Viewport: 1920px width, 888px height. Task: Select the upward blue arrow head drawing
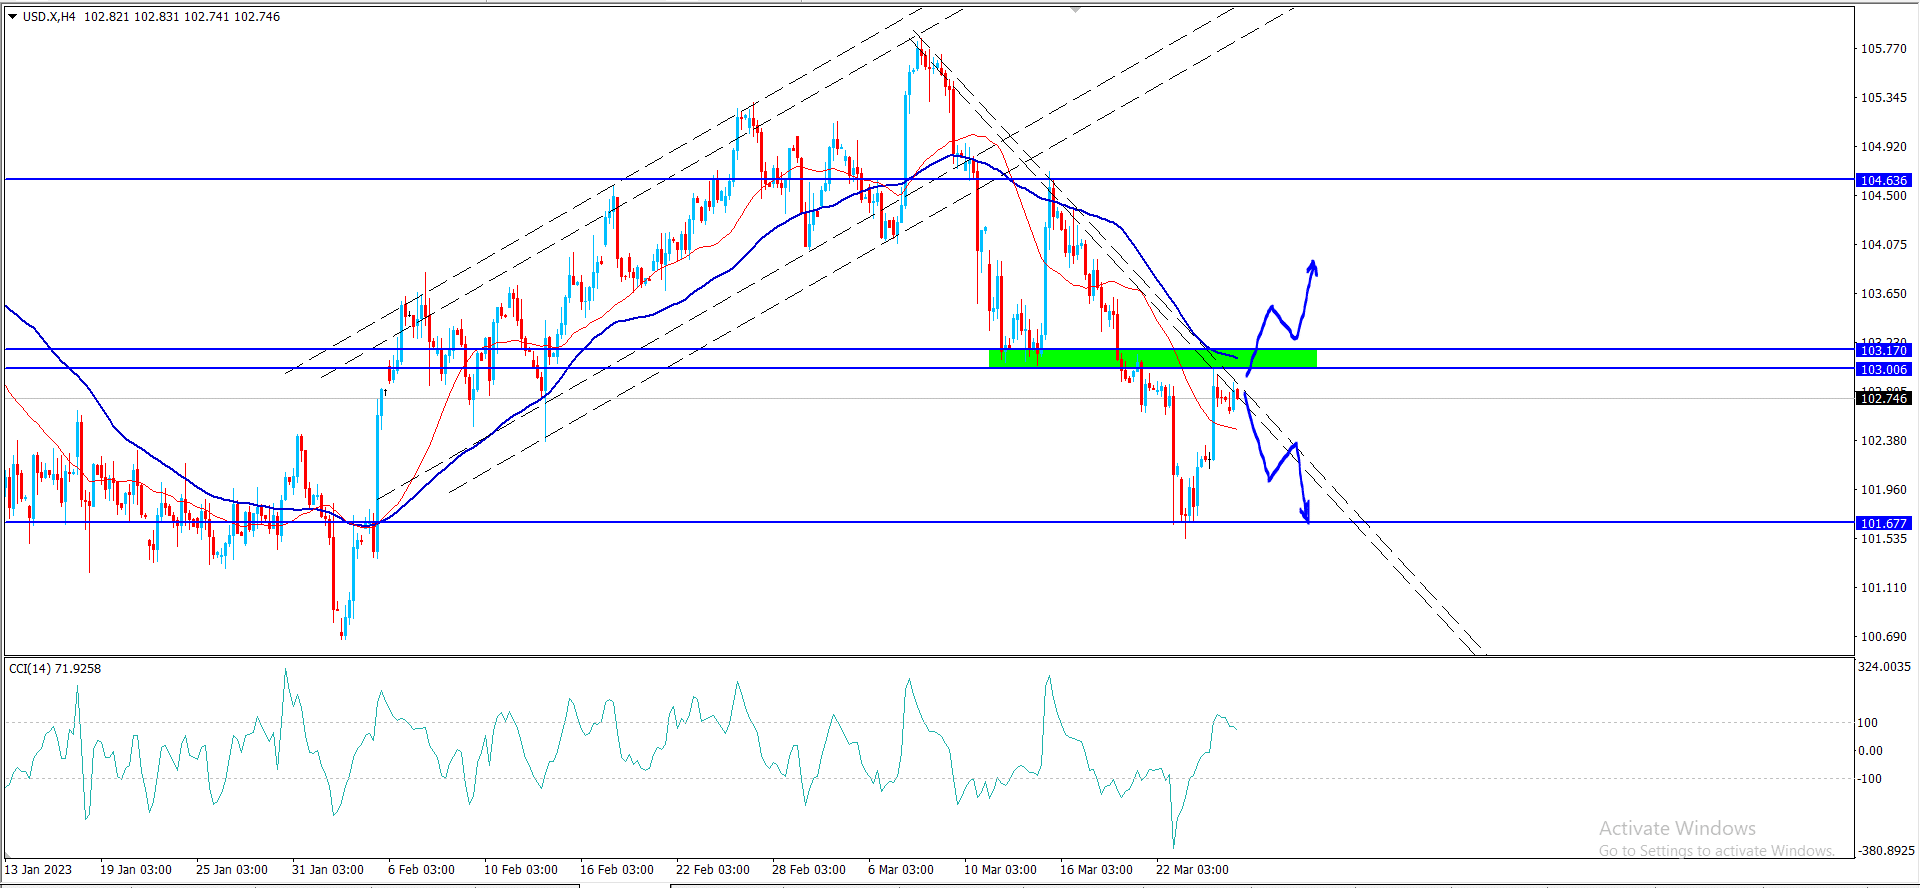1313,267
